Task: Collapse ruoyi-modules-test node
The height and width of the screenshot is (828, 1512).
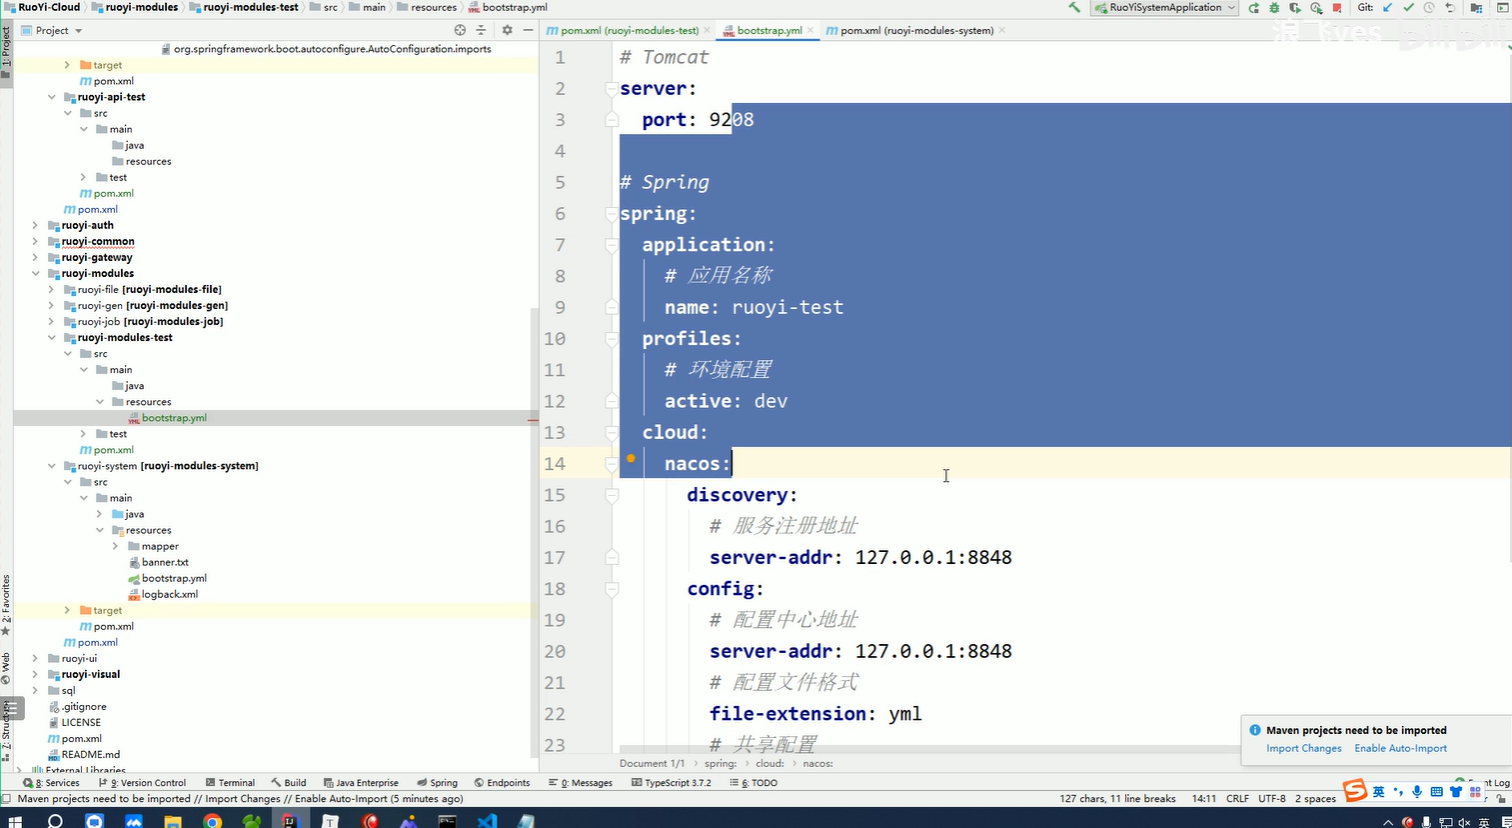Action: pyautogui.click(x=52, y=337)
